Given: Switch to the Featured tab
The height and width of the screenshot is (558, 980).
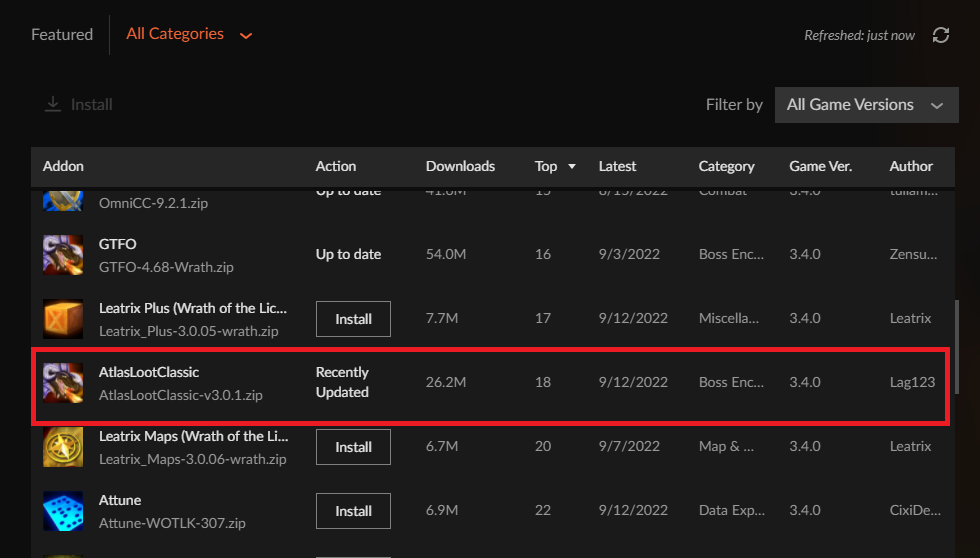Looking at the screenshot, I should (62, 34).
